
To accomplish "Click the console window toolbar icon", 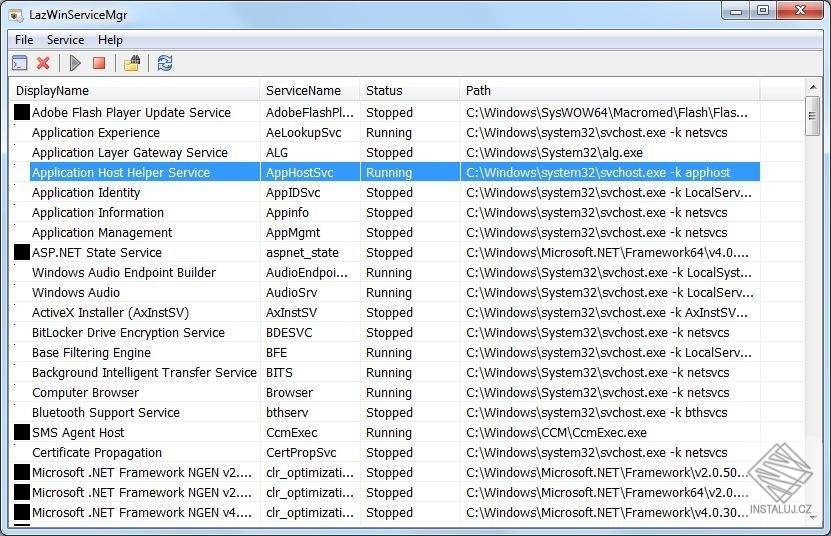I will point(20,63).
